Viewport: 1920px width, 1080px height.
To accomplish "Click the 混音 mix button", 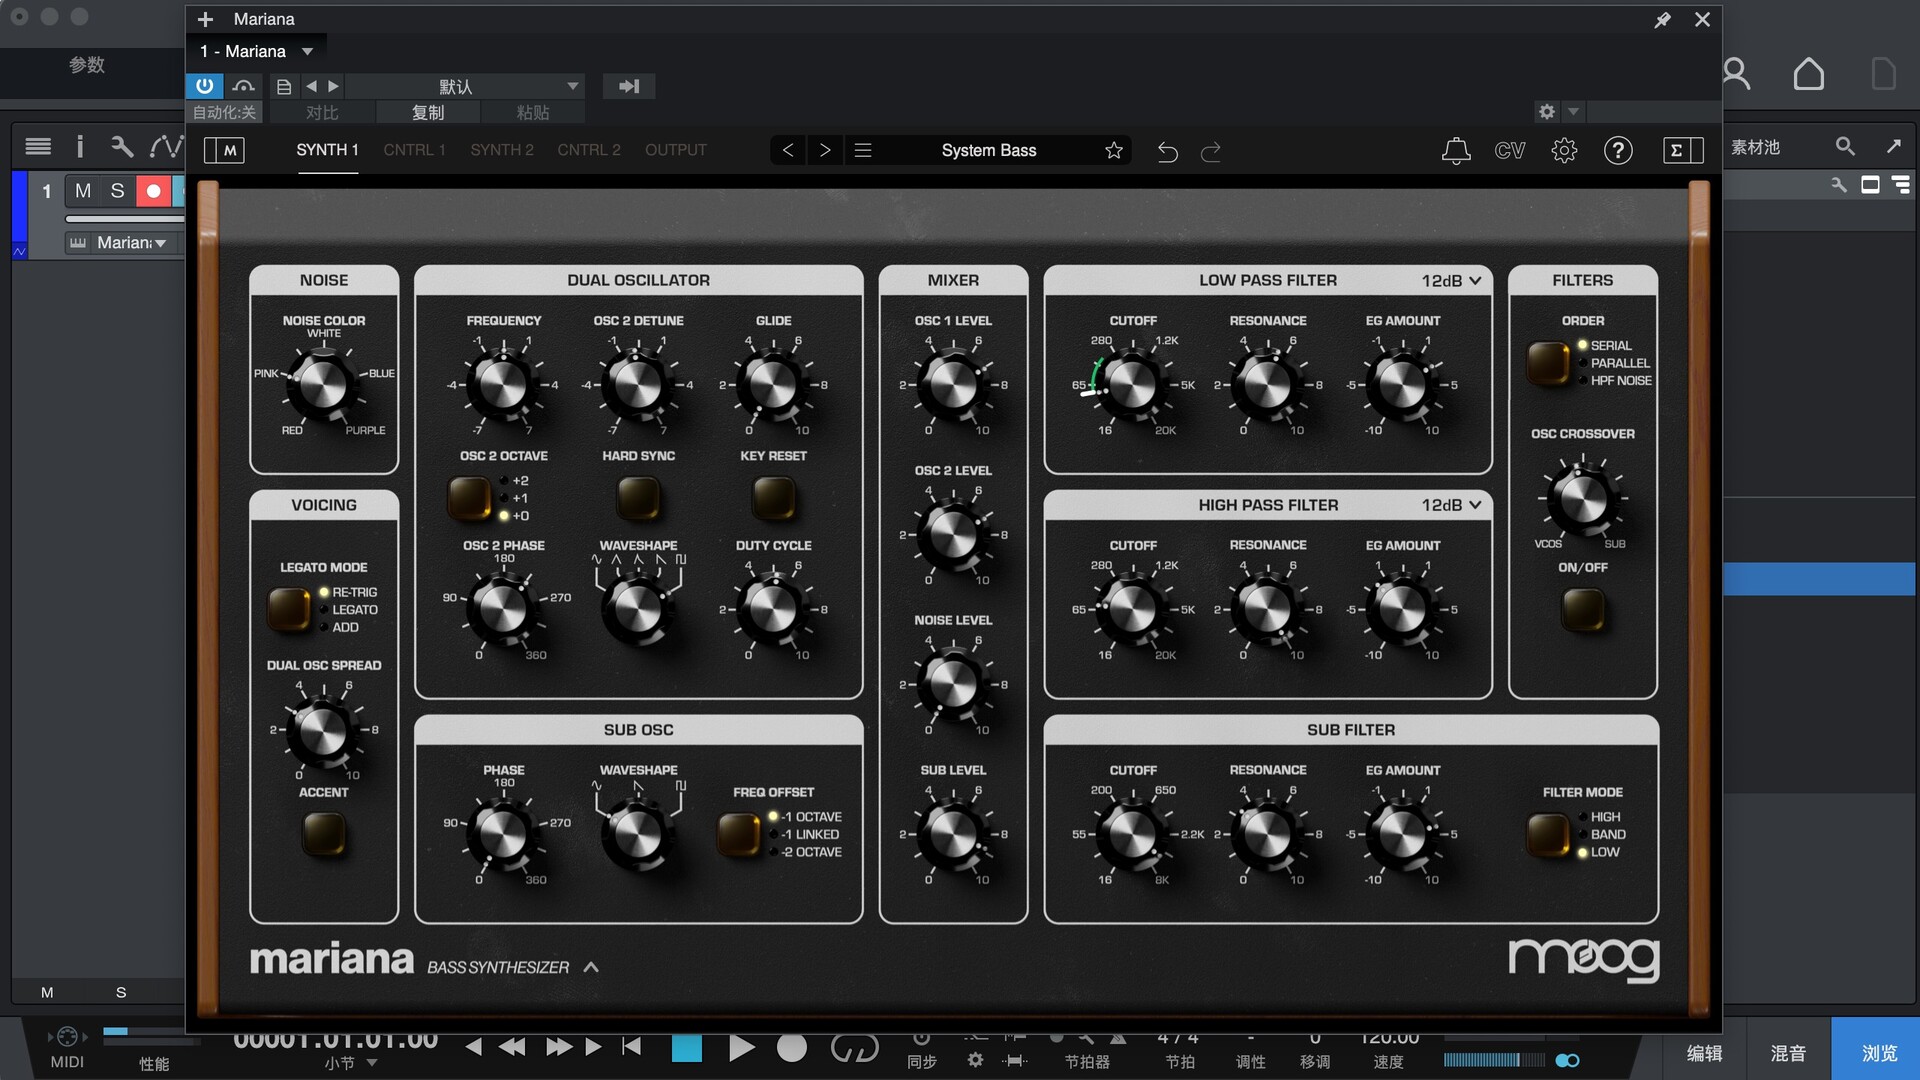I will pos(1788,1053).
